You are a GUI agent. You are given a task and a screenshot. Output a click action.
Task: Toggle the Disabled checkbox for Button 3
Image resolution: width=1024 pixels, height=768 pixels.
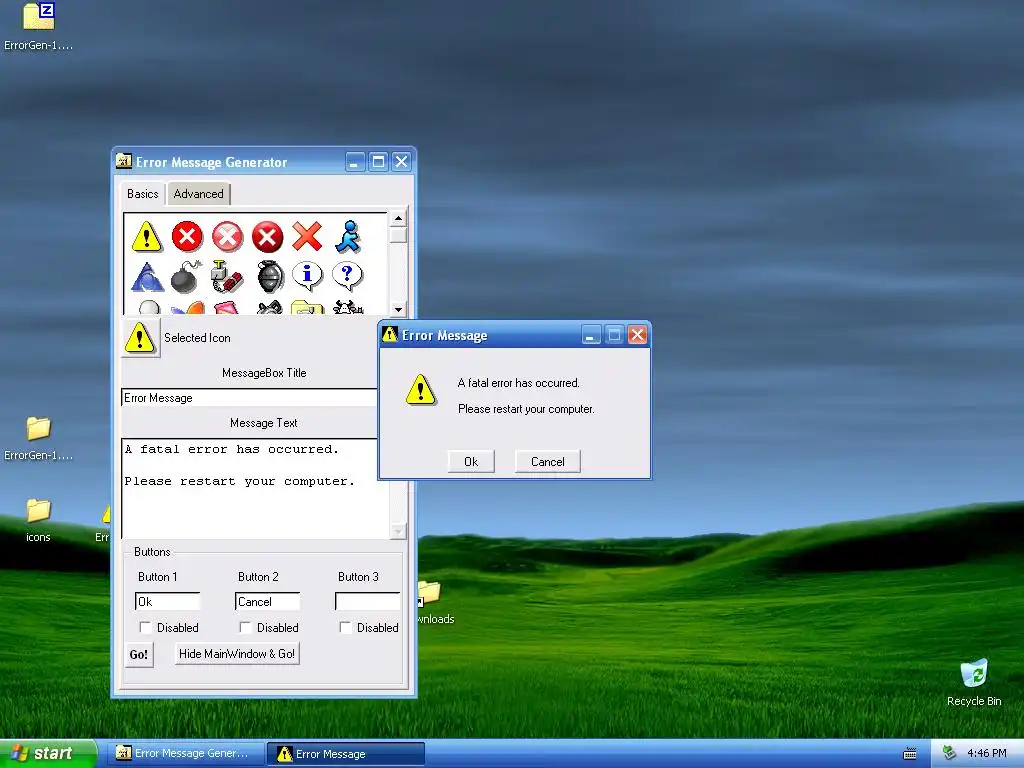pos(345,628)
